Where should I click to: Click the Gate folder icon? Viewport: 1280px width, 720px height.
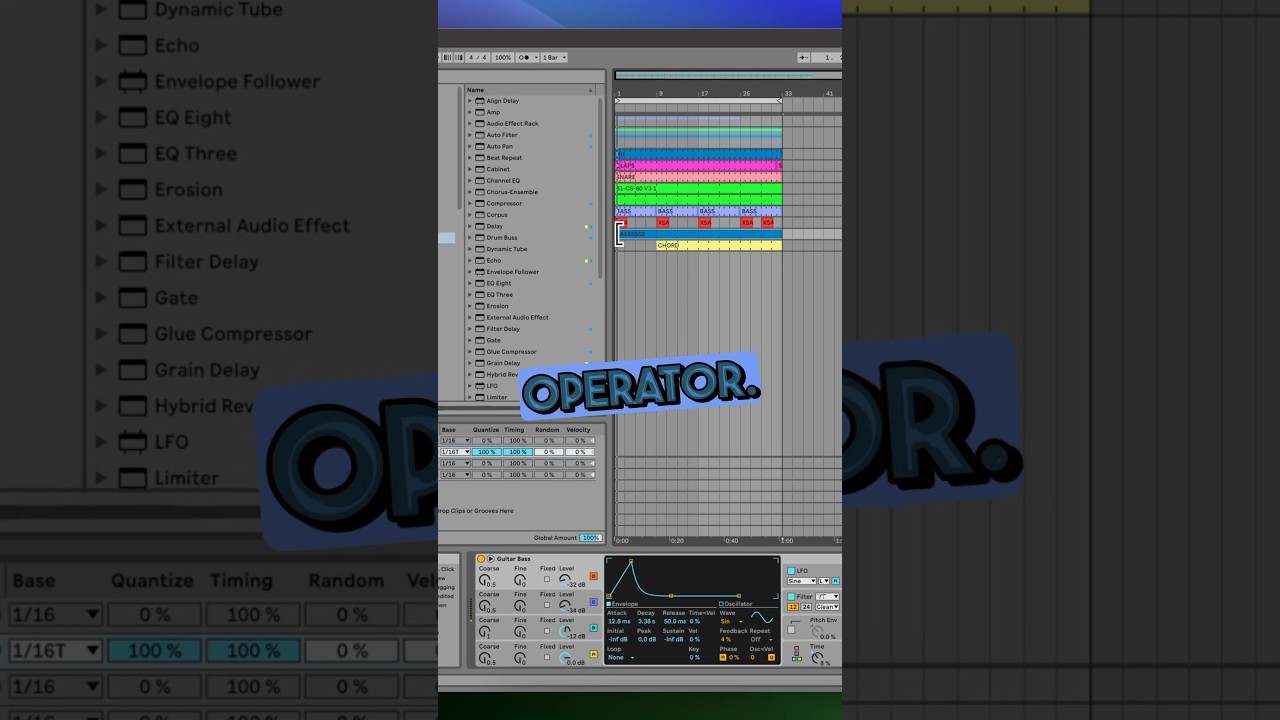pyautogui.click(x=479, y=340)
